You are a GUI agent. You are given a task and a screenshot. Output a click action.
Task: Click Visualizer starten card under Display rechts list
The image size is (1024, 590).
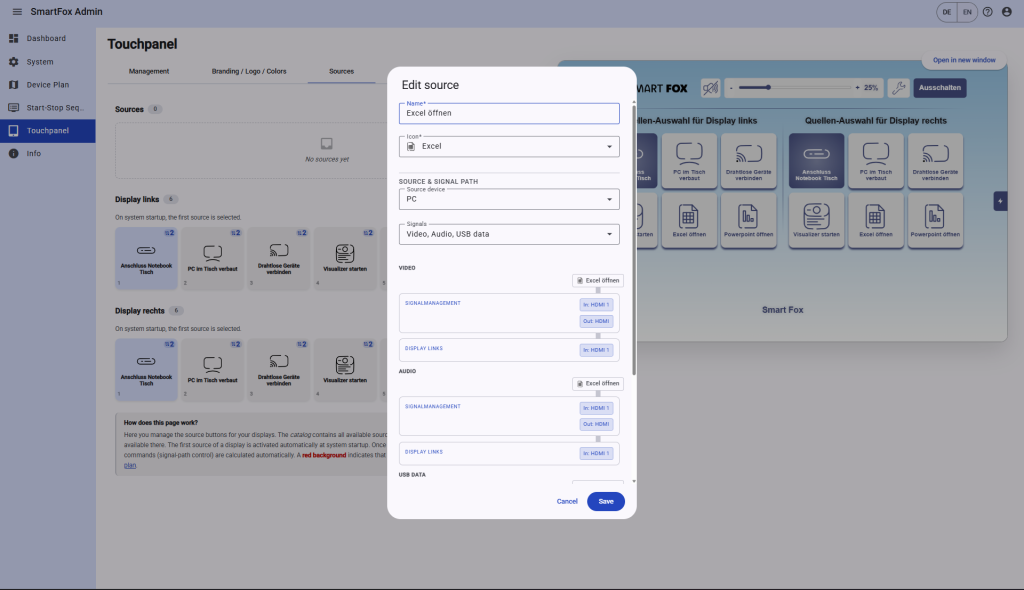[x=345, y=370]
